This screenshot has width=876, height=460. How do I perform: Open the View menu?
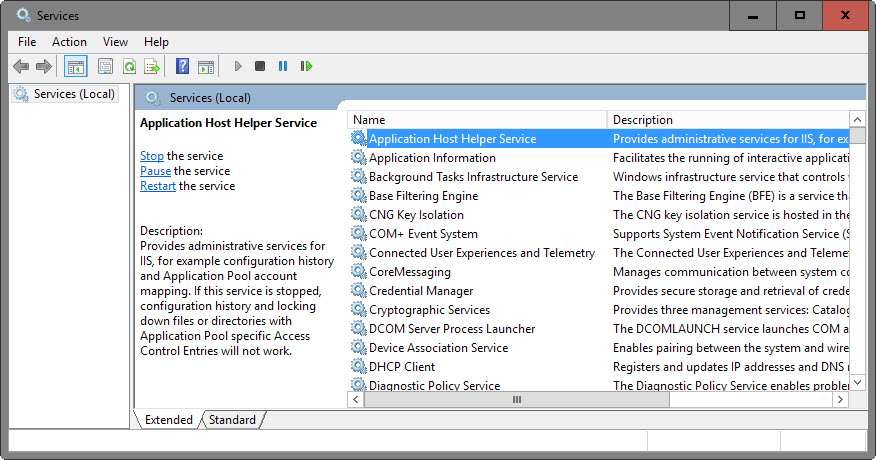point(115,42)
